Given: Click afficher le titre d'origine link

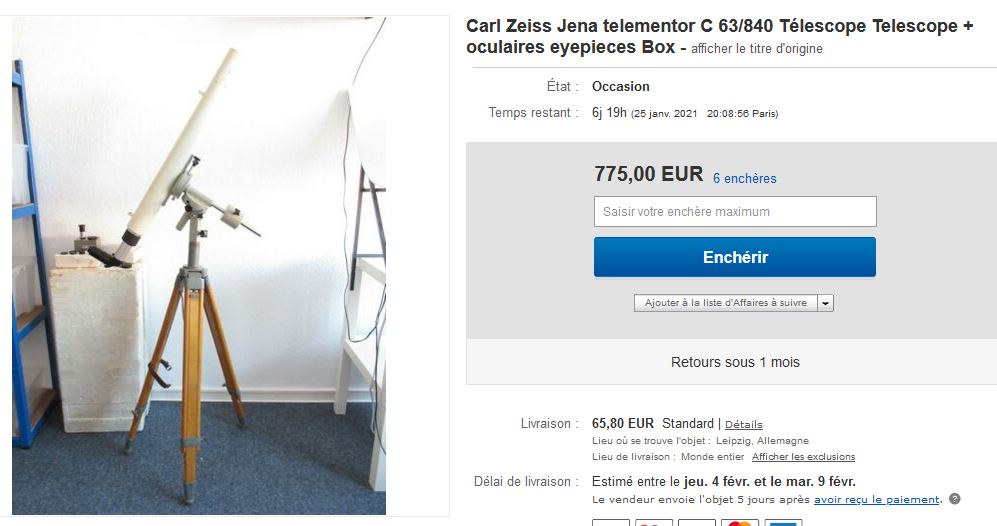Looking at the screenshot, I should tap(757, 49).
